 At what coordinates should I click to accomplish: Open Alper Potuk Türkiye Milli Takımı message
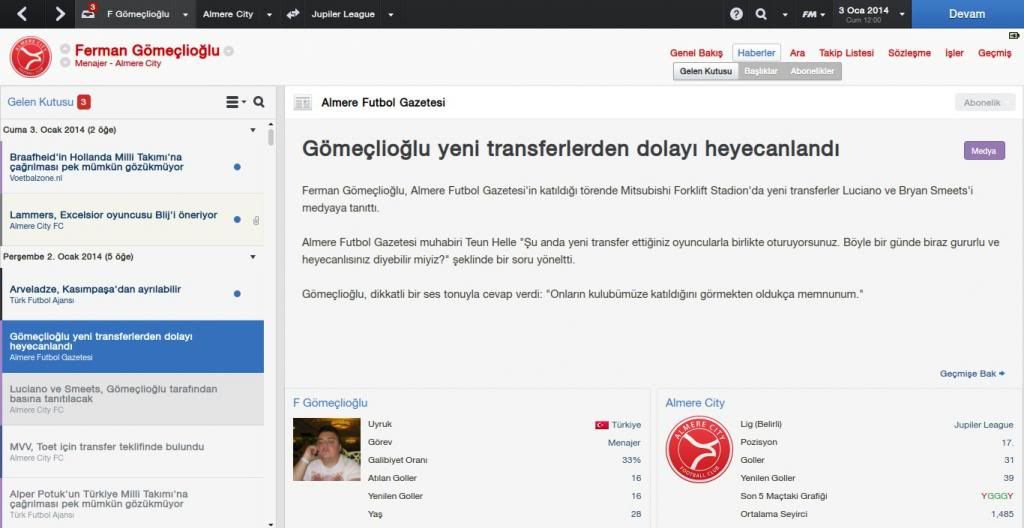[x=132, y=503]
